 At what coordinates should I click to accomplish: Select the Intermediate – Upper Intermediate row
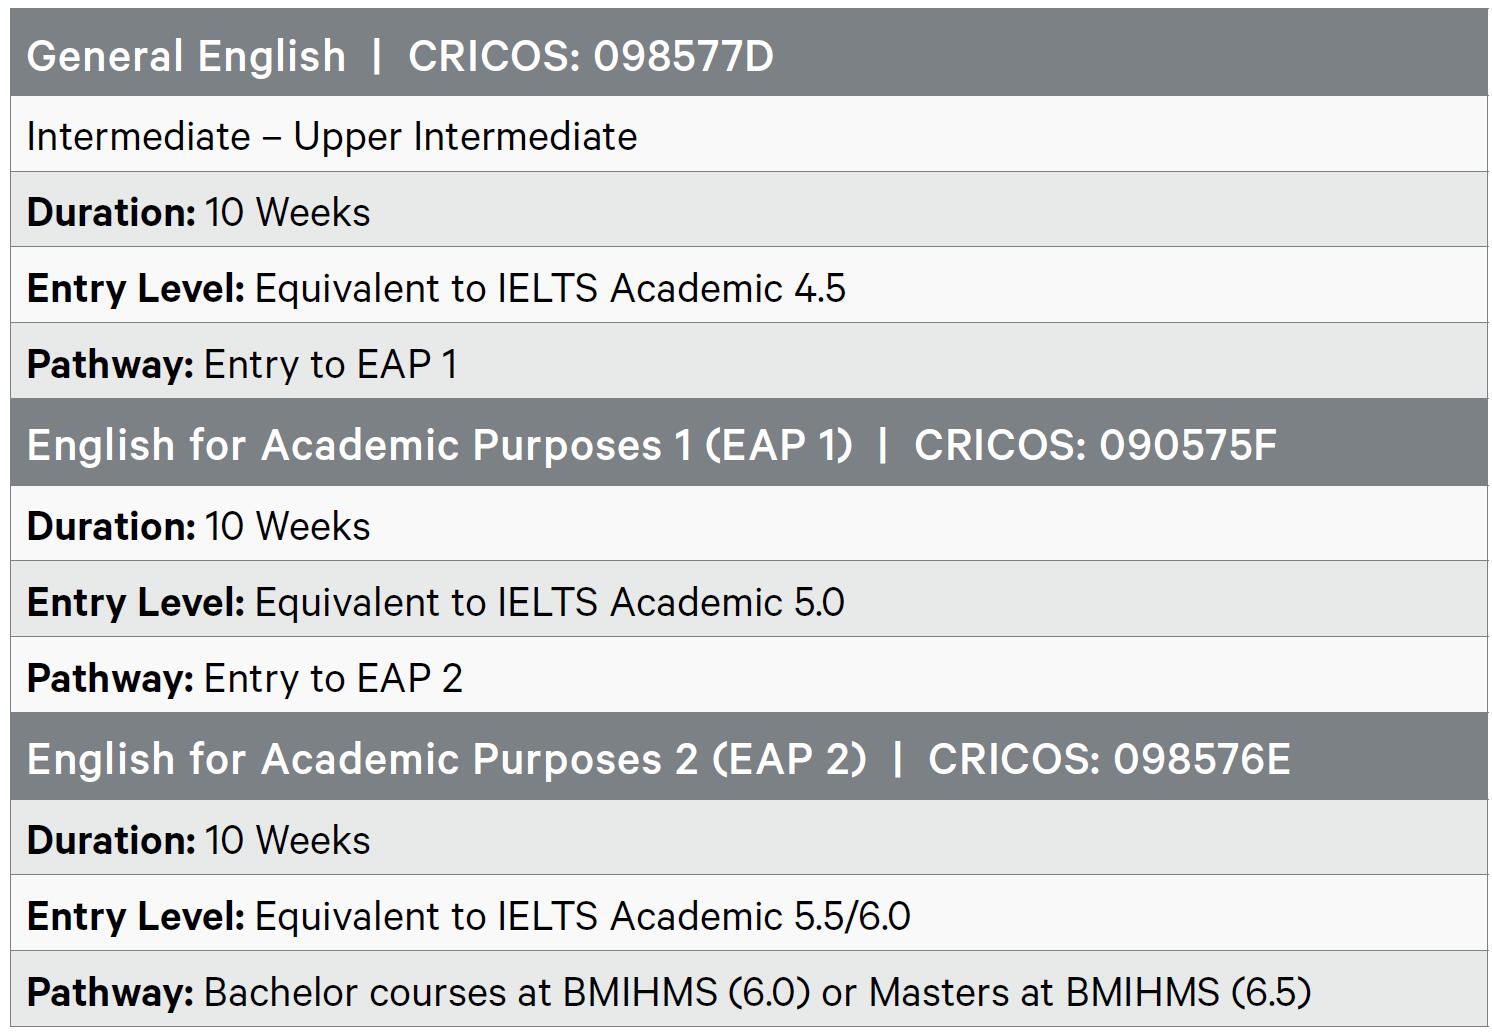(x=332, y=137)
